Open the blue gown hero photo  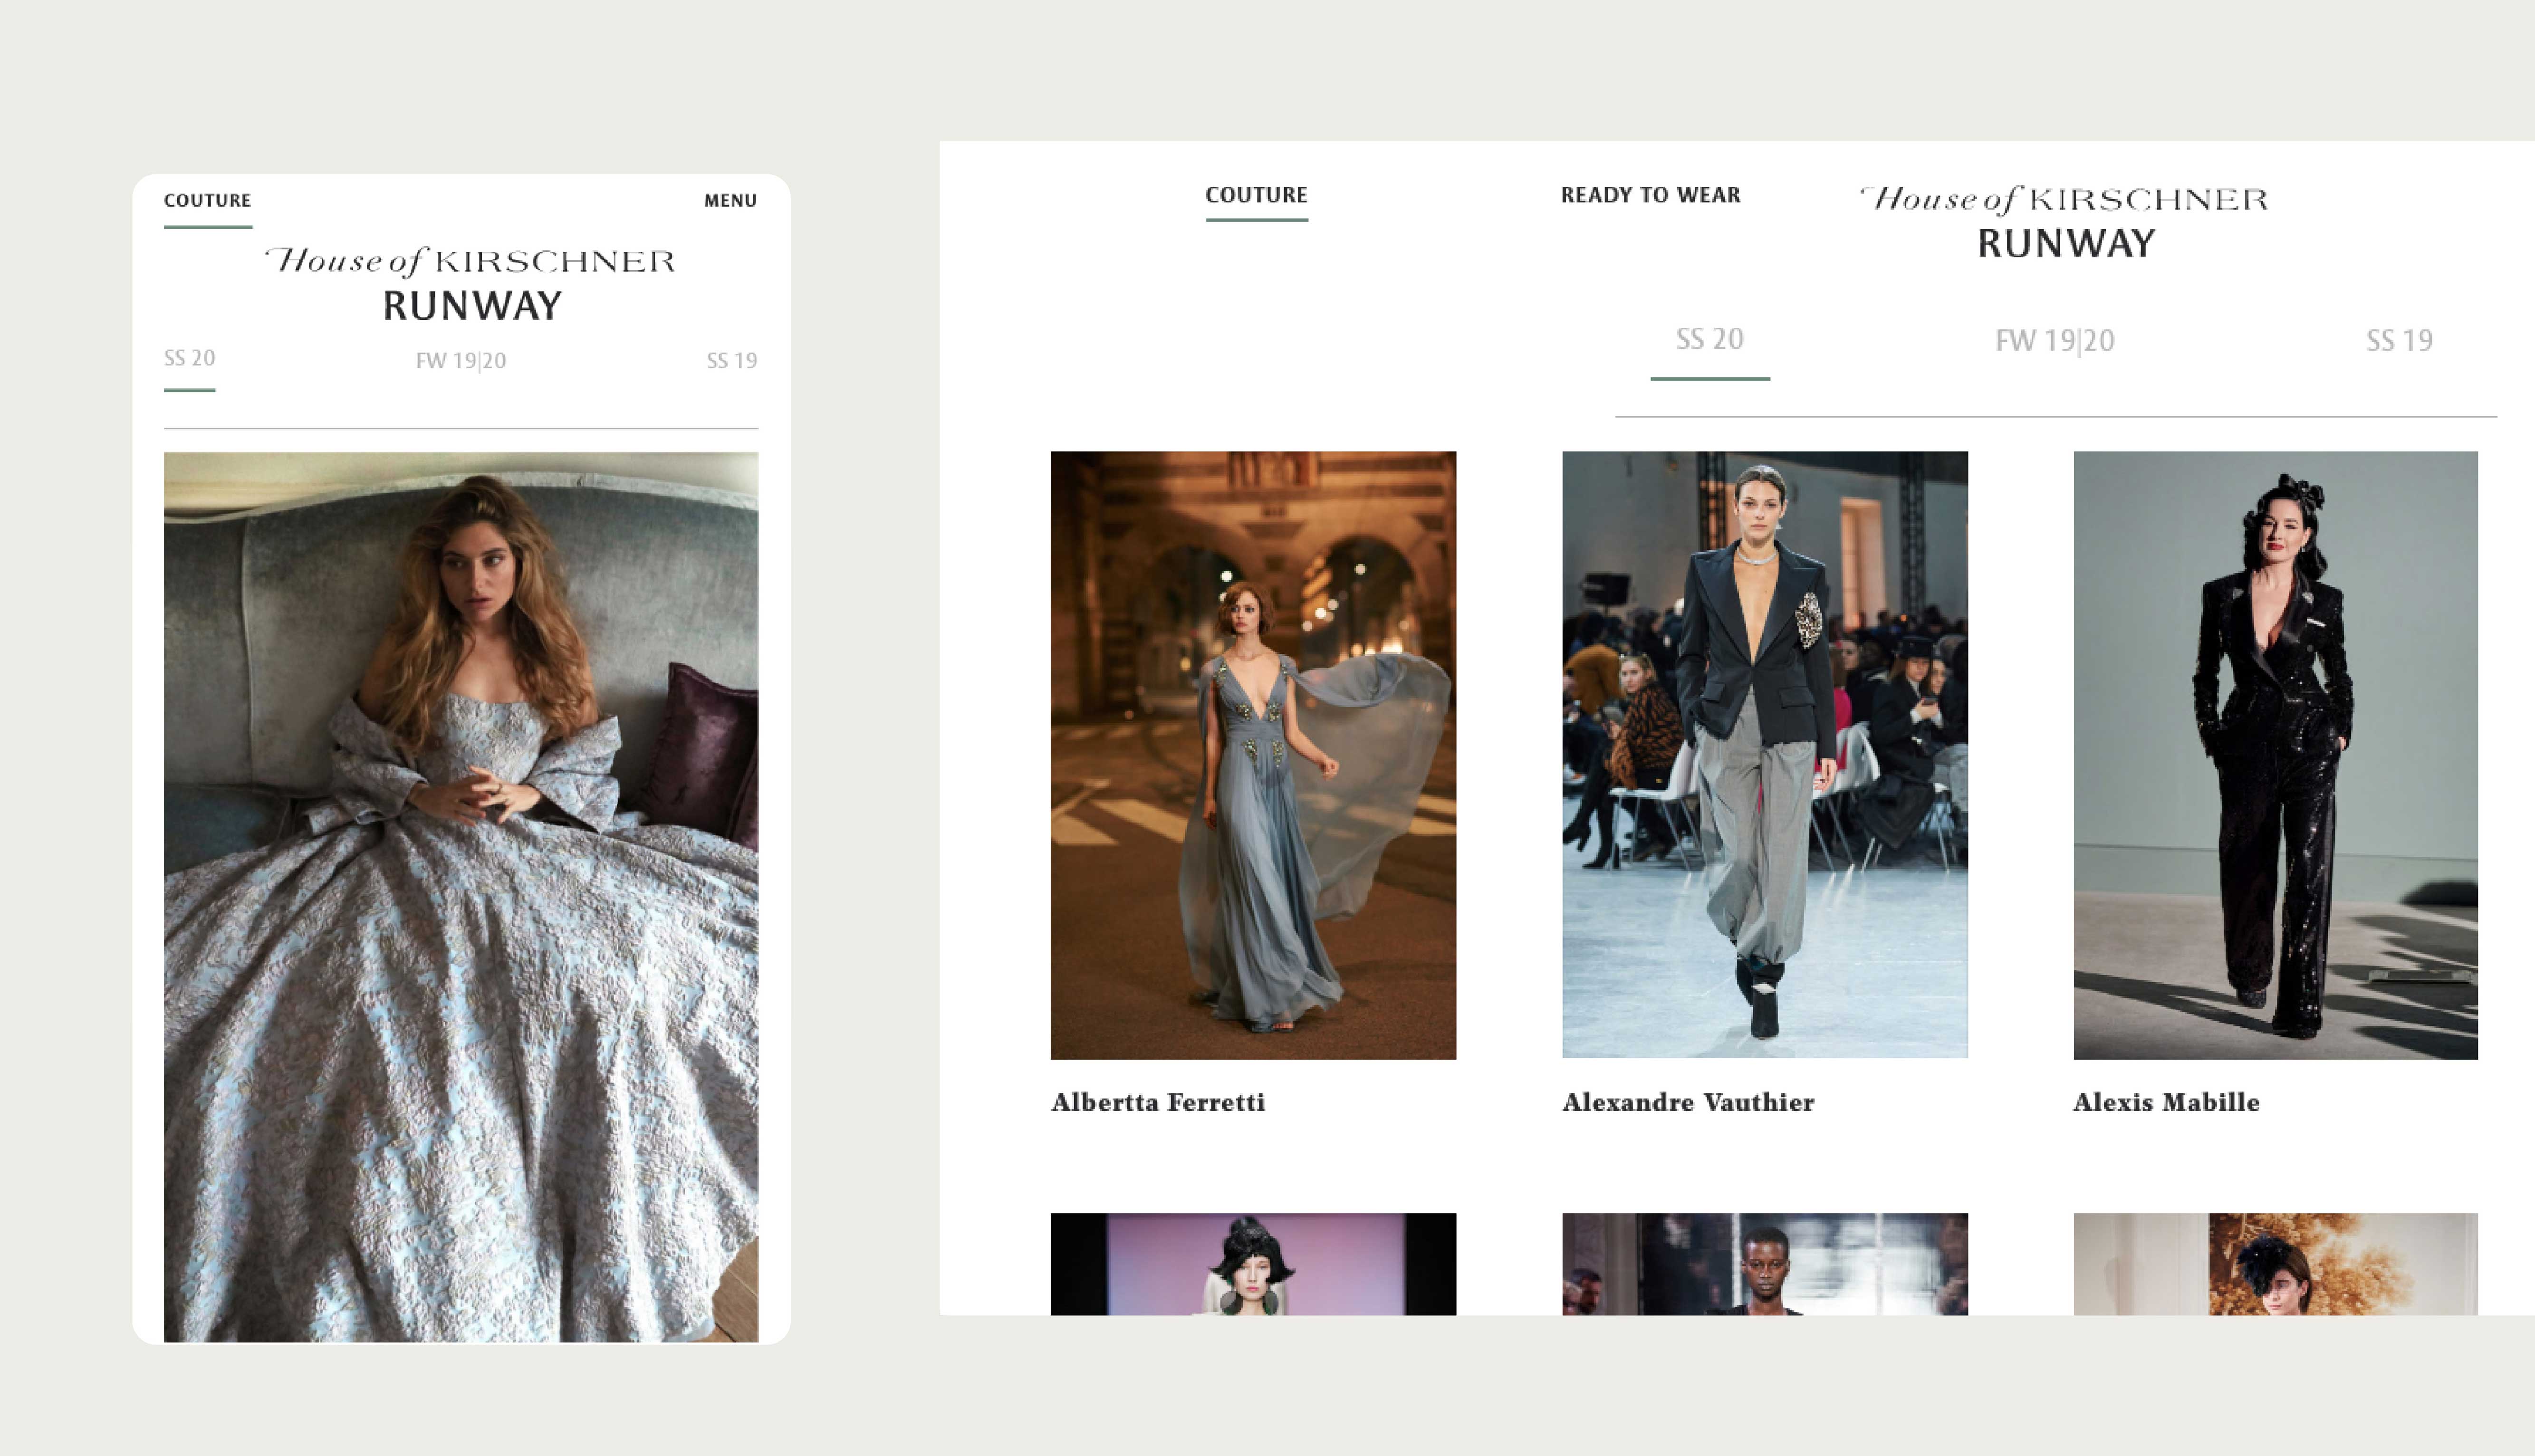pyautogui.click(x=461, y=896)
